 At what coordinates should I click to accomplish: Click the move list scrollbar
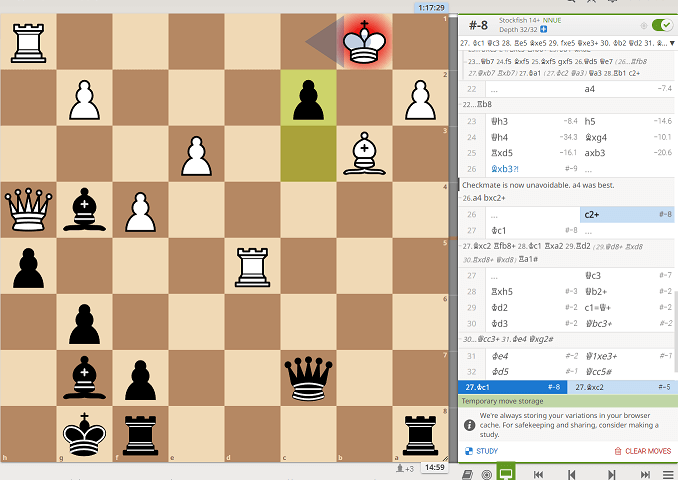676,331
